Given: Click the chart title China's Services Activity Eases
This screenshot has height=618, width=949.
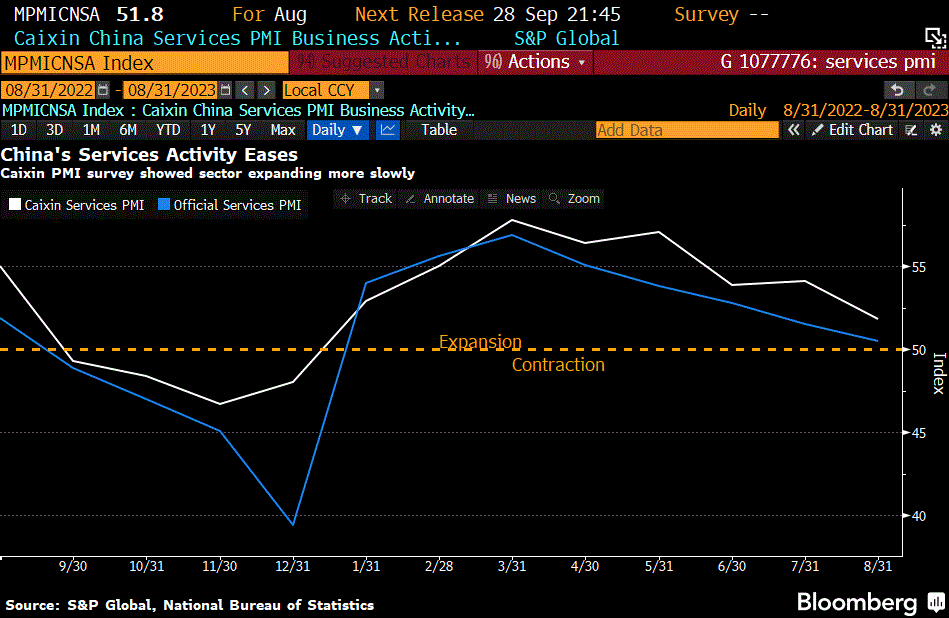Looking at the screenshot, I should 149,154.
